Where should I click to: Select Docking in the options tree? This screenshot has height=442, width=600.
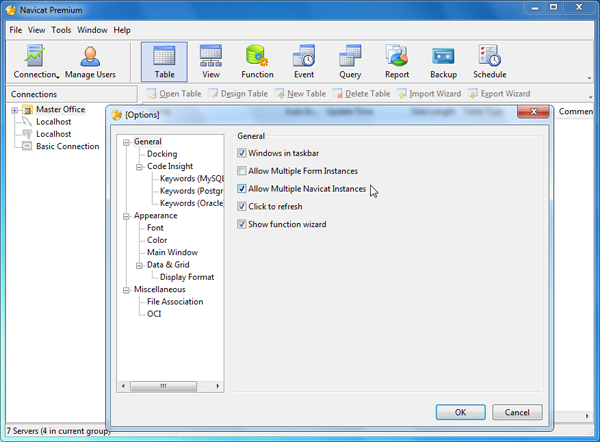pyautogui.click(x=162, y=154)
